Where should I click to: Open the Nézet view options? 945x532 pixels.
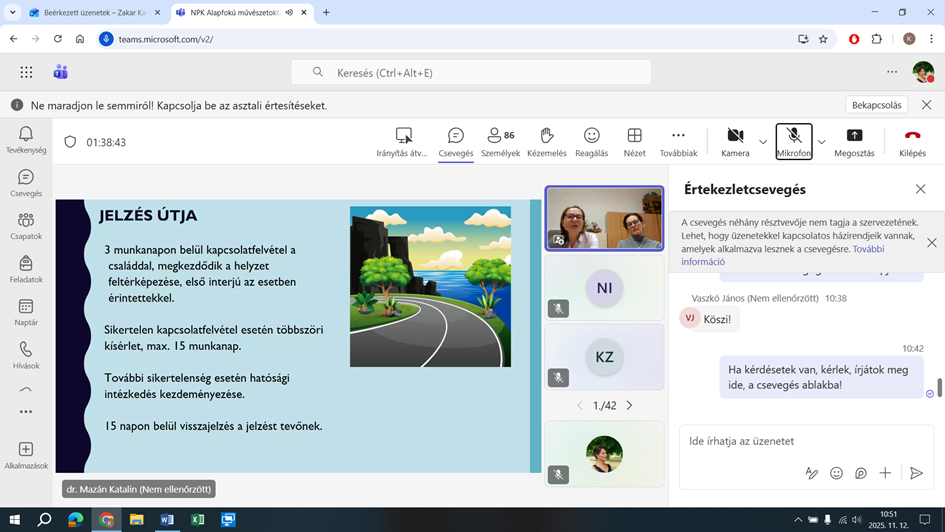pyautogui.click(x=634, y=141)
